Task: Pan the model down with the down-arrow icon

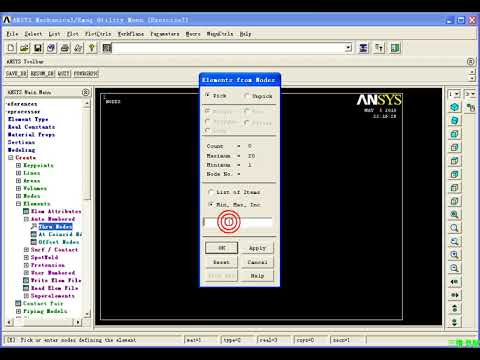Action: 454,322
